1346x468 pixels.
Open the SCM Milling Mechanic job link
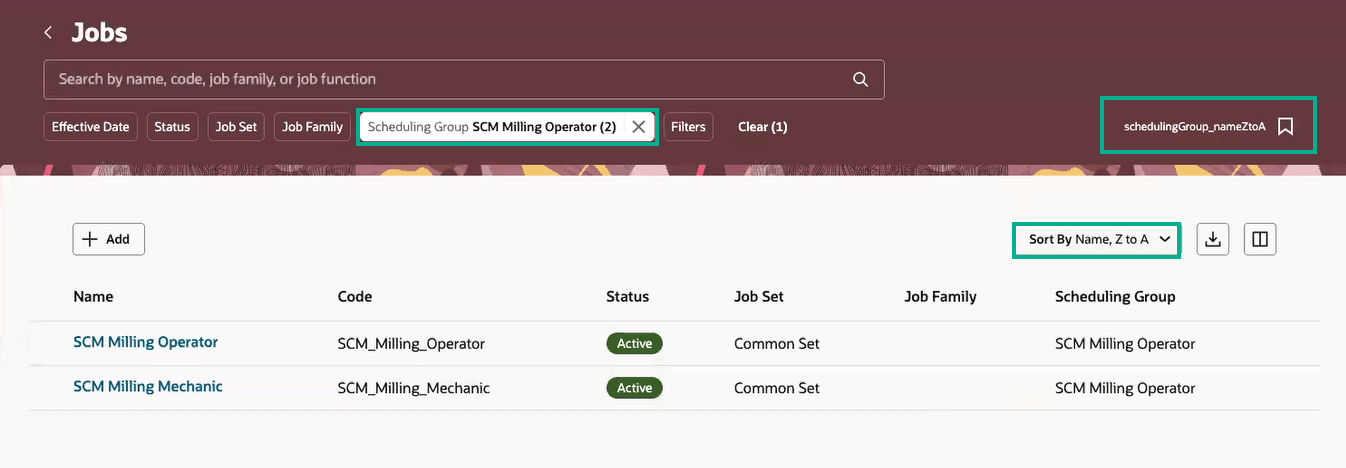[148, 386]
